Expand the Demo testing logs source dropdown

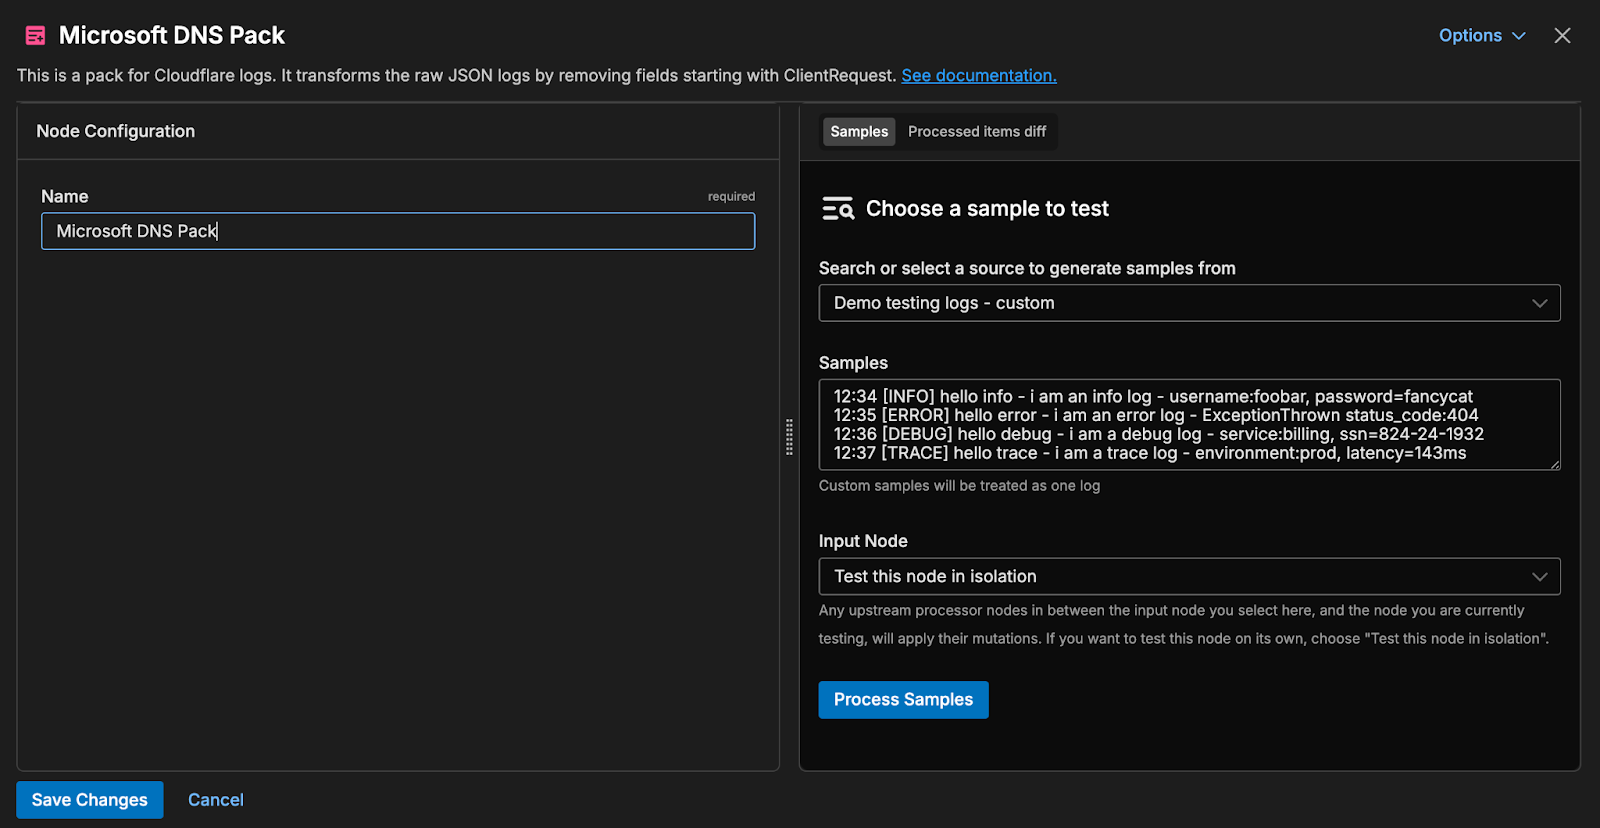coord(1188,303)
